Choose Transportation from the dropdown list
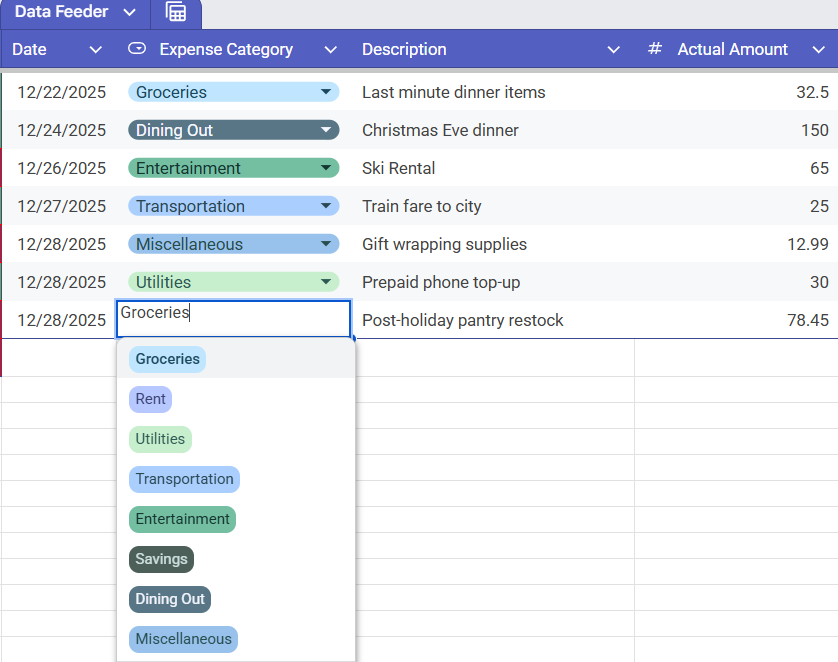 click(x=184, y=479)
